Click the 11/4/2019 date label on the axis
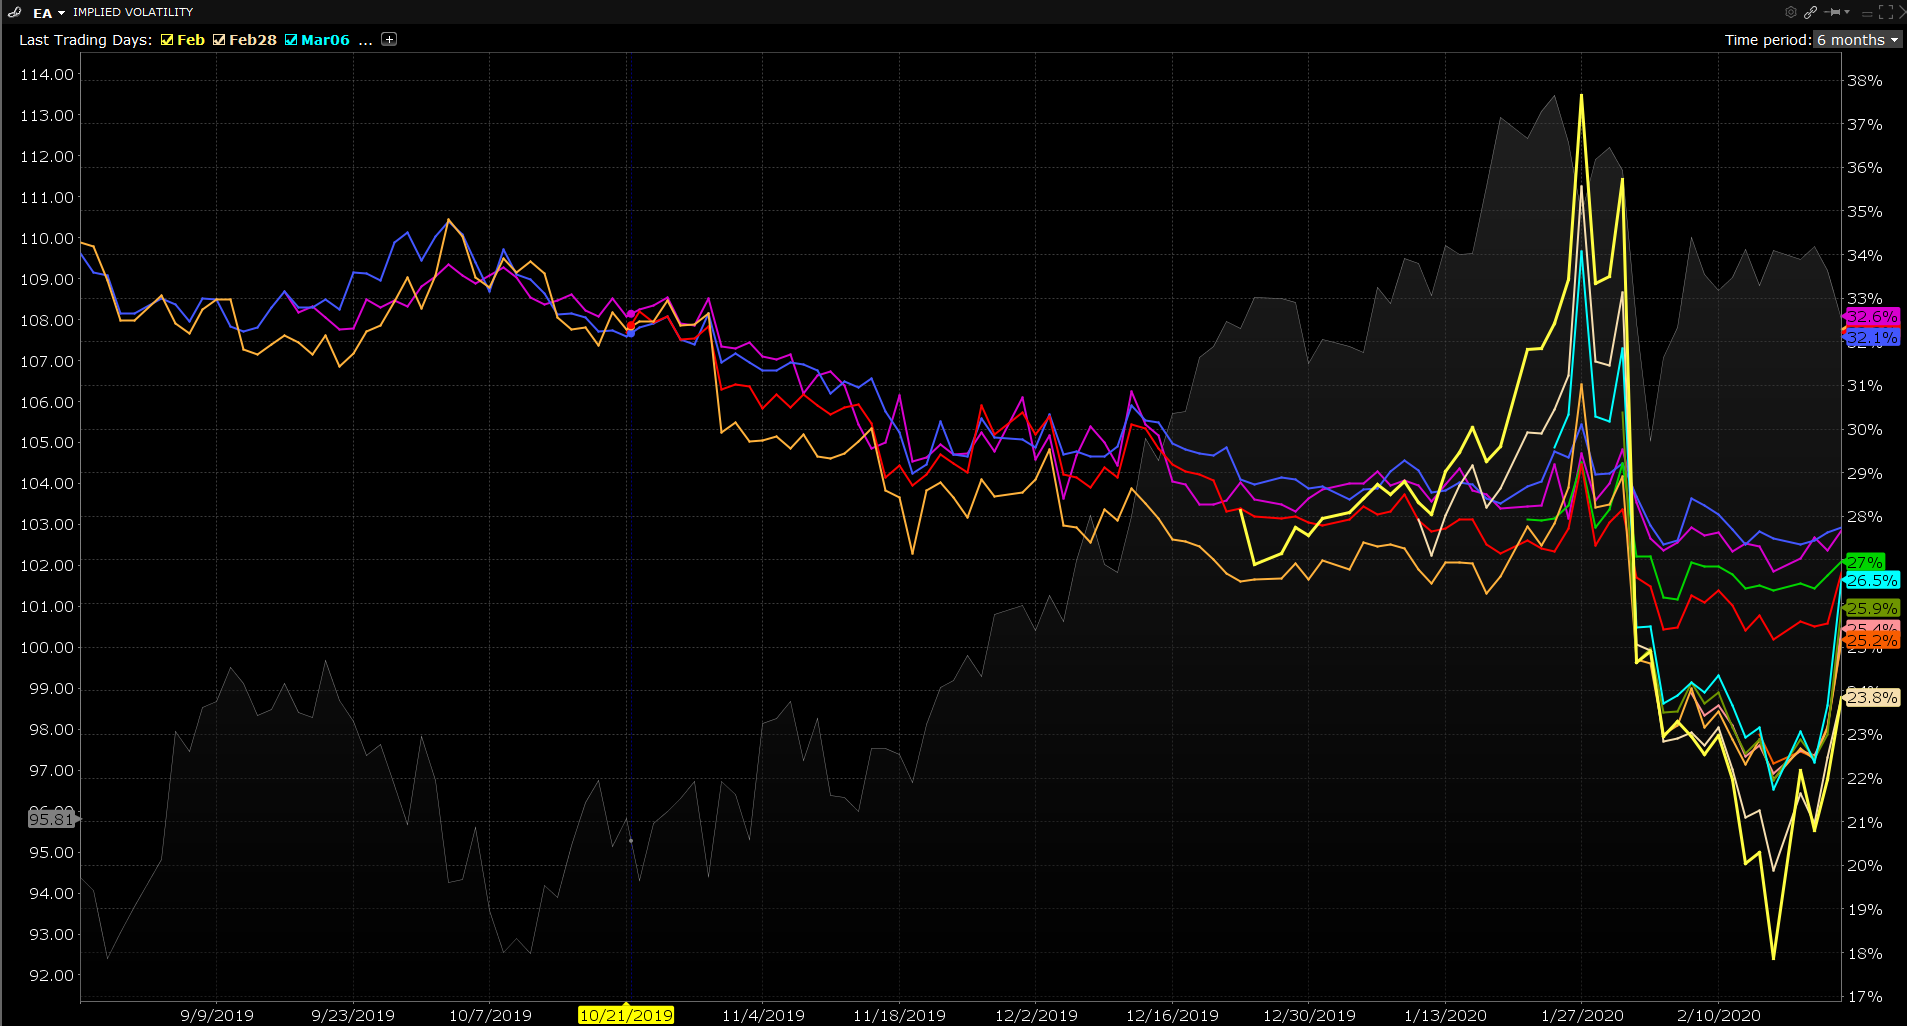 pos(763,1015)
